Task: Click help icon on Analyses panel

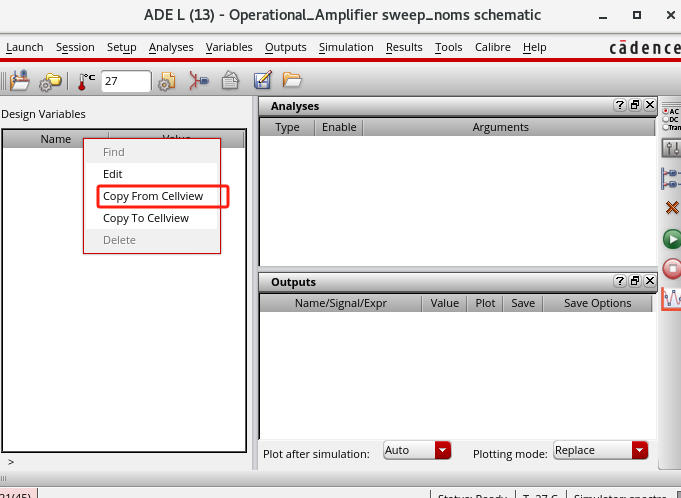Action: coord(620,105)
